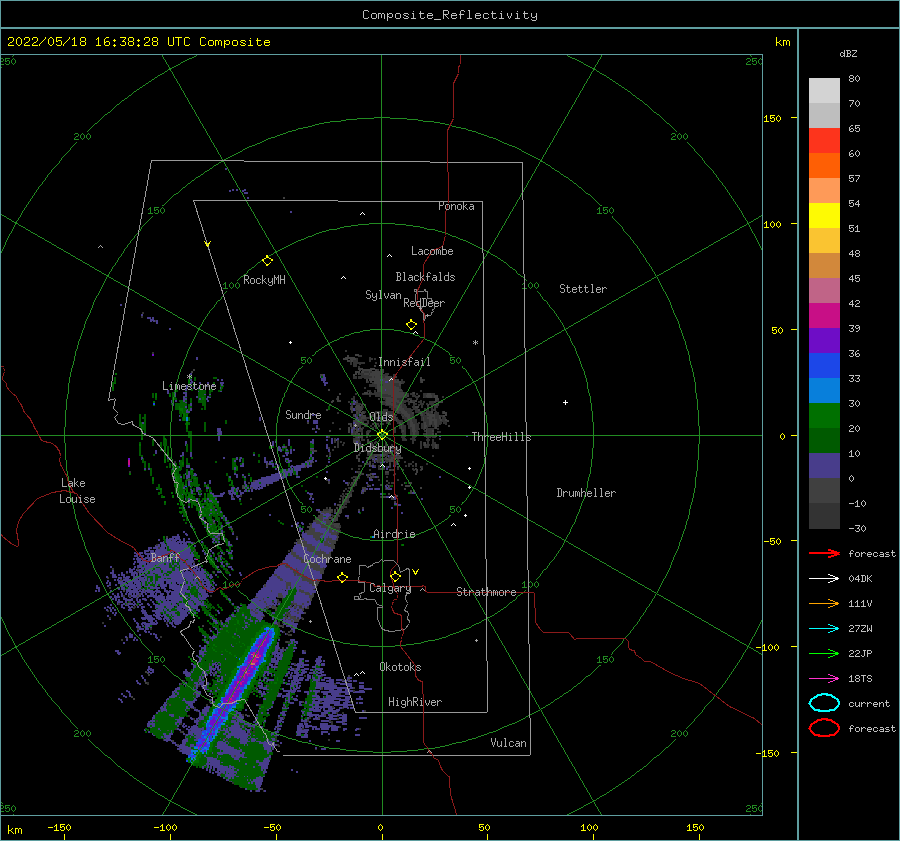900x841 pixels.
Task: Select the orange 57-60 dBZ swatch
Action: pyautogui.click(x=824, y=165)
